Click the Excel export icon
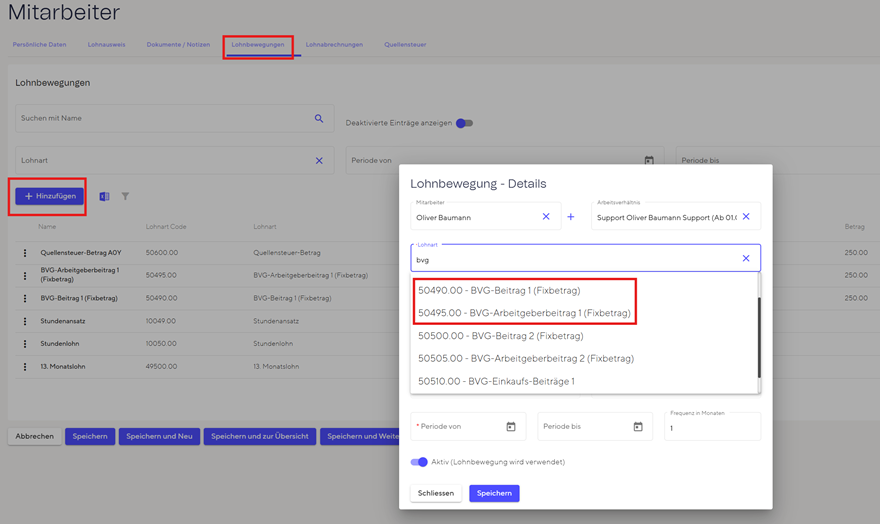 (x=104, y=197)
